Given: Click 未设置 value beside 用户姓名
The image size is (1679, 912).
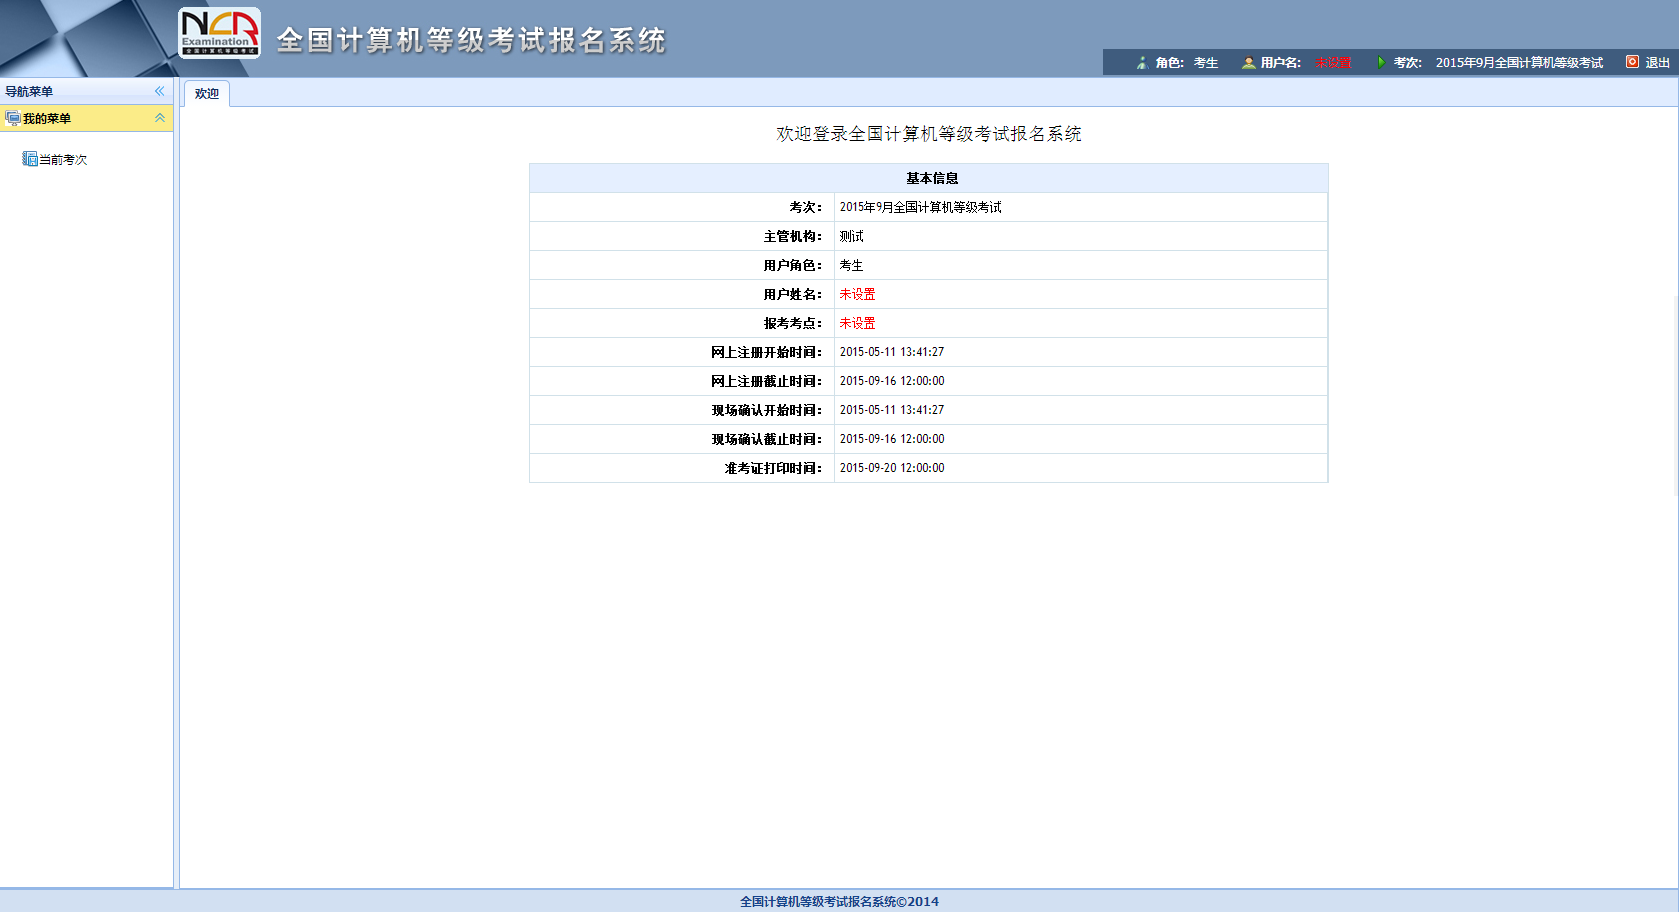Looking at the screenshot, I should pos(857,294).
